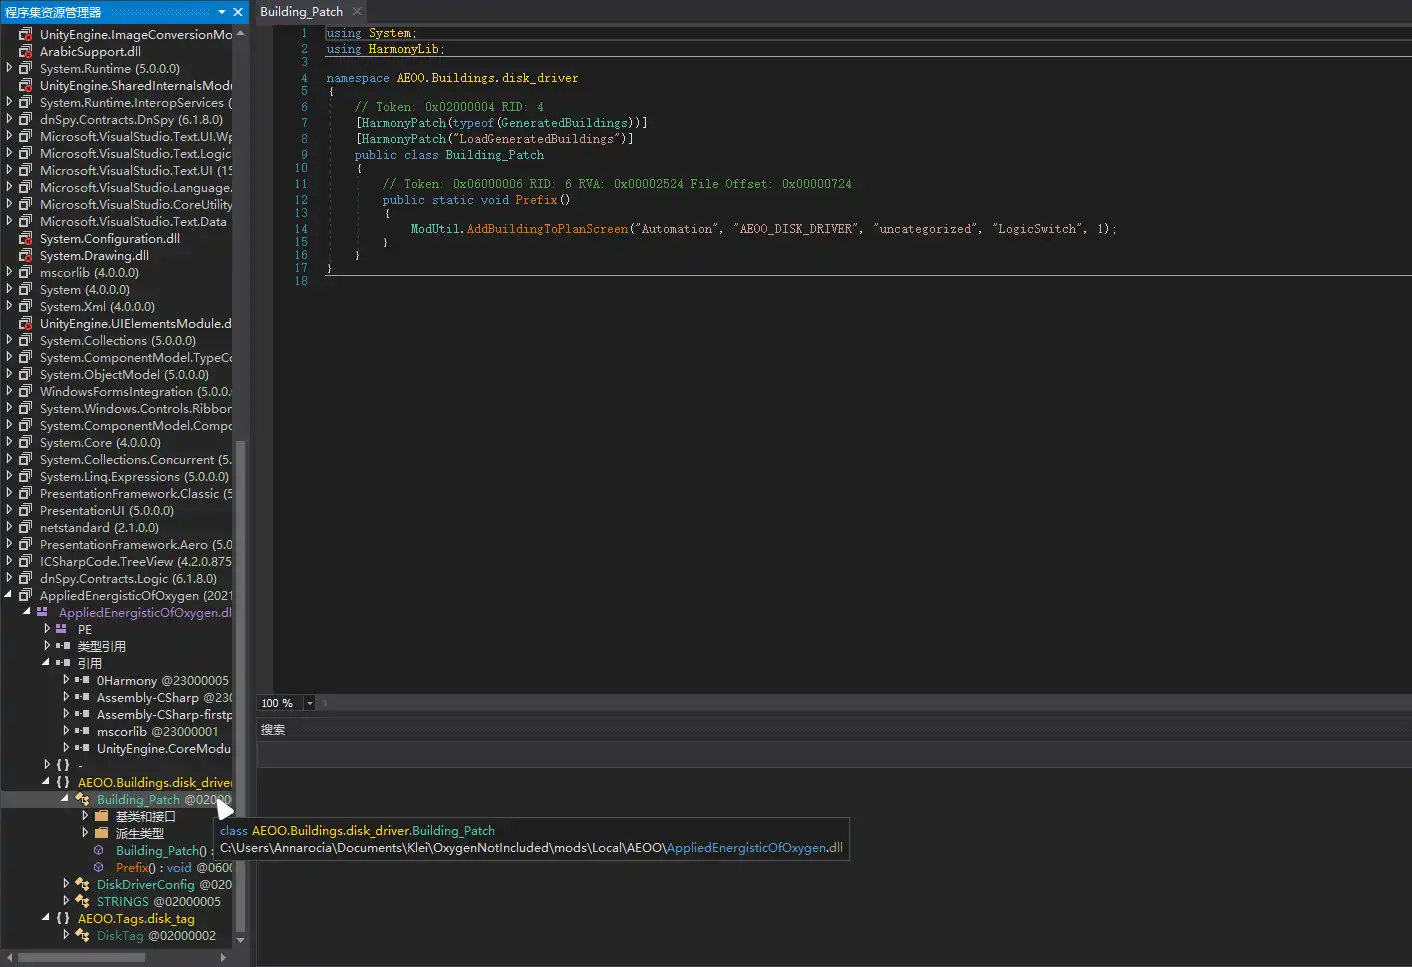Click the namespace braces icon of AEOO.Tags.disk_tag
This screenshot has height=967, width=1412.
65,918
